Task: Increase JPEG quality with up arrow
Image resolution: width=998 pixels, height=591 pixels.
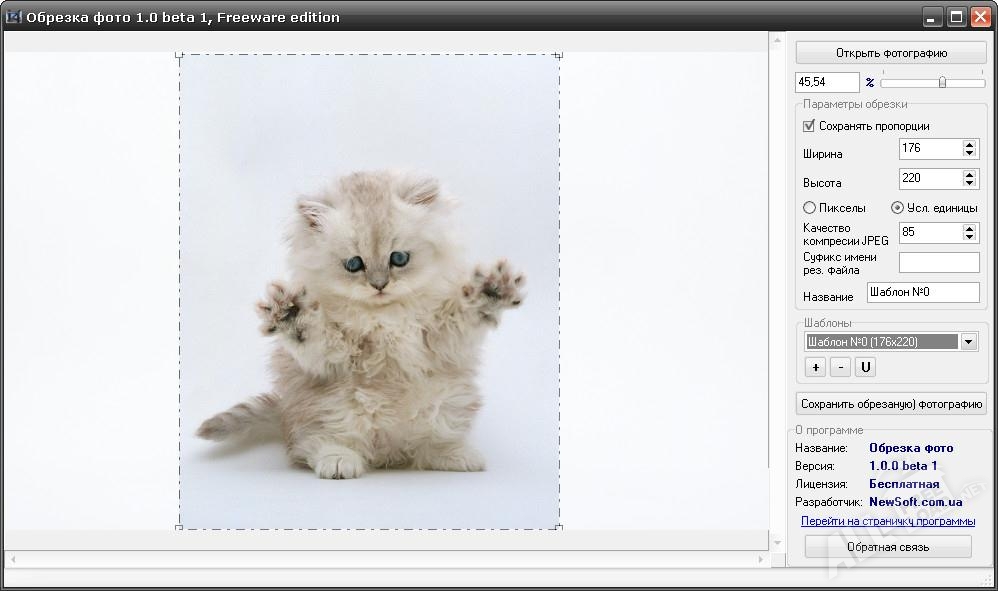Action: coord(969,228)
